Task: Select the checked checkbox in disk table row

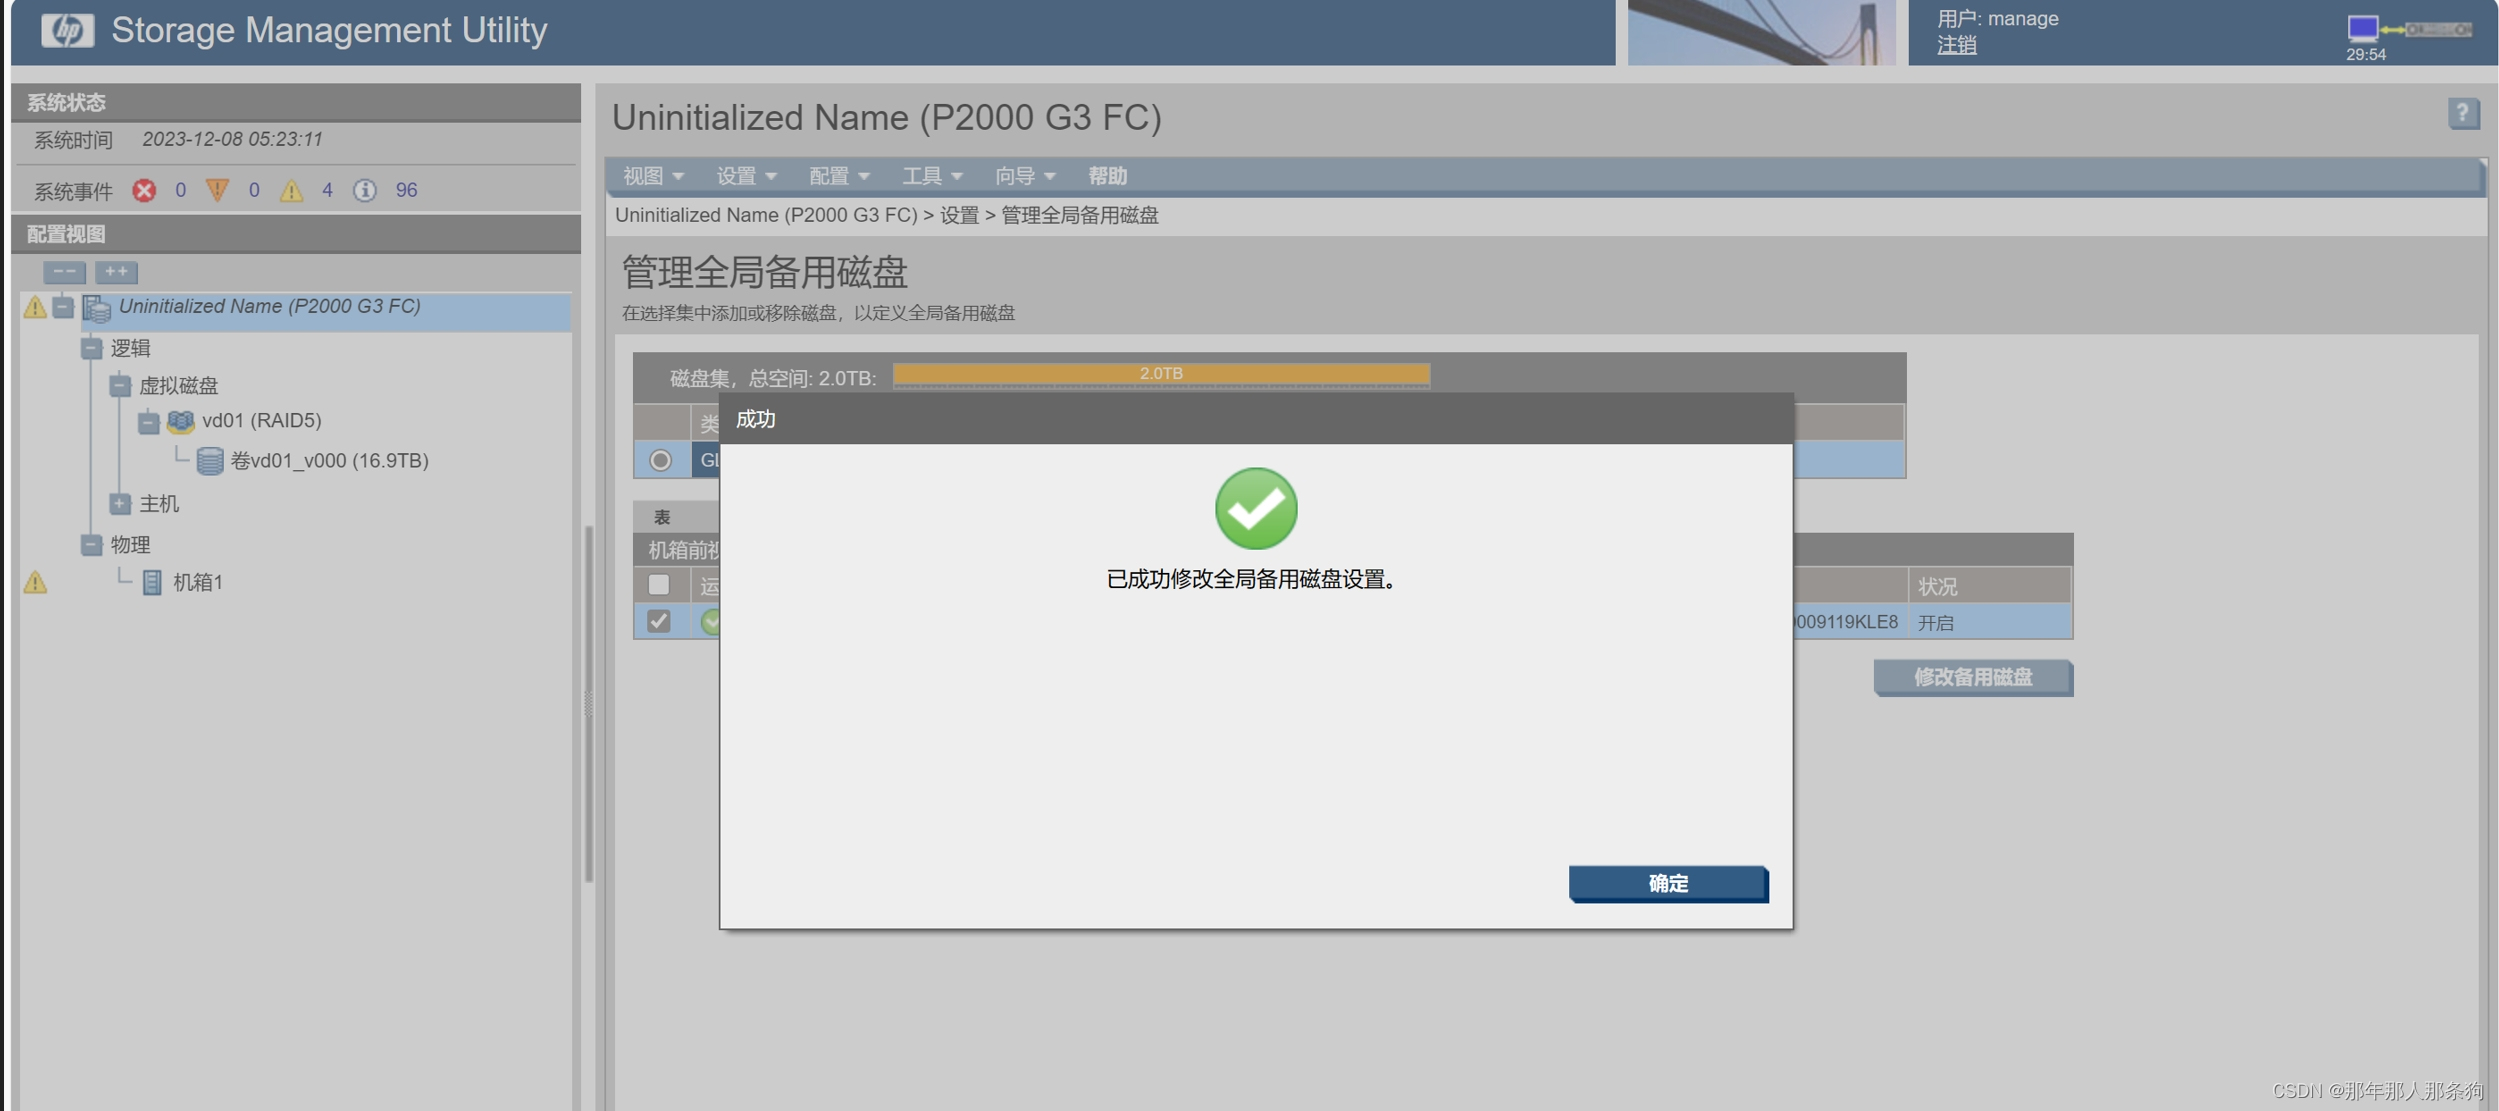Action: [x=660, y=620]
